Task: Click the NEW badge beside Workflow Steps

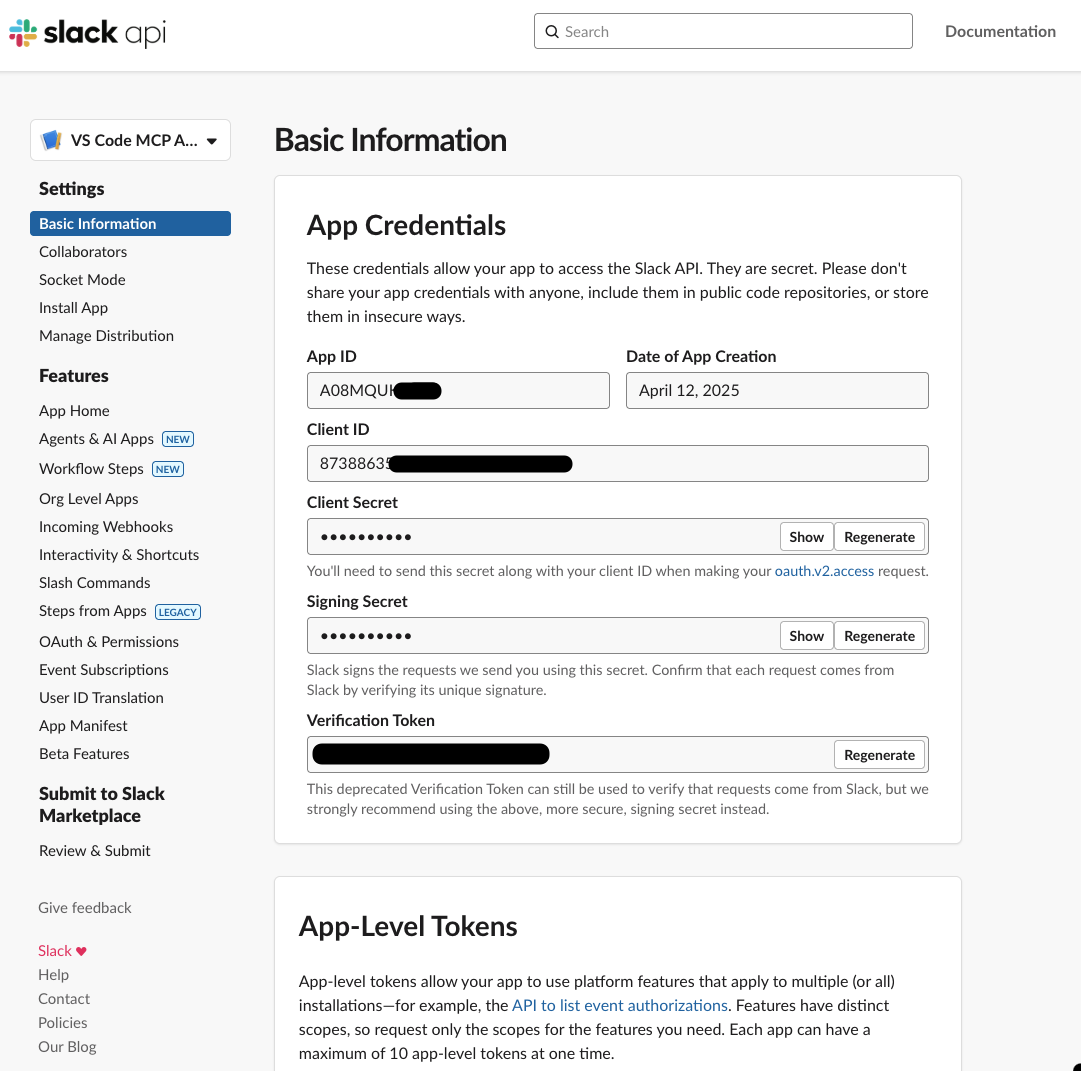Action: tap(167, 468)
